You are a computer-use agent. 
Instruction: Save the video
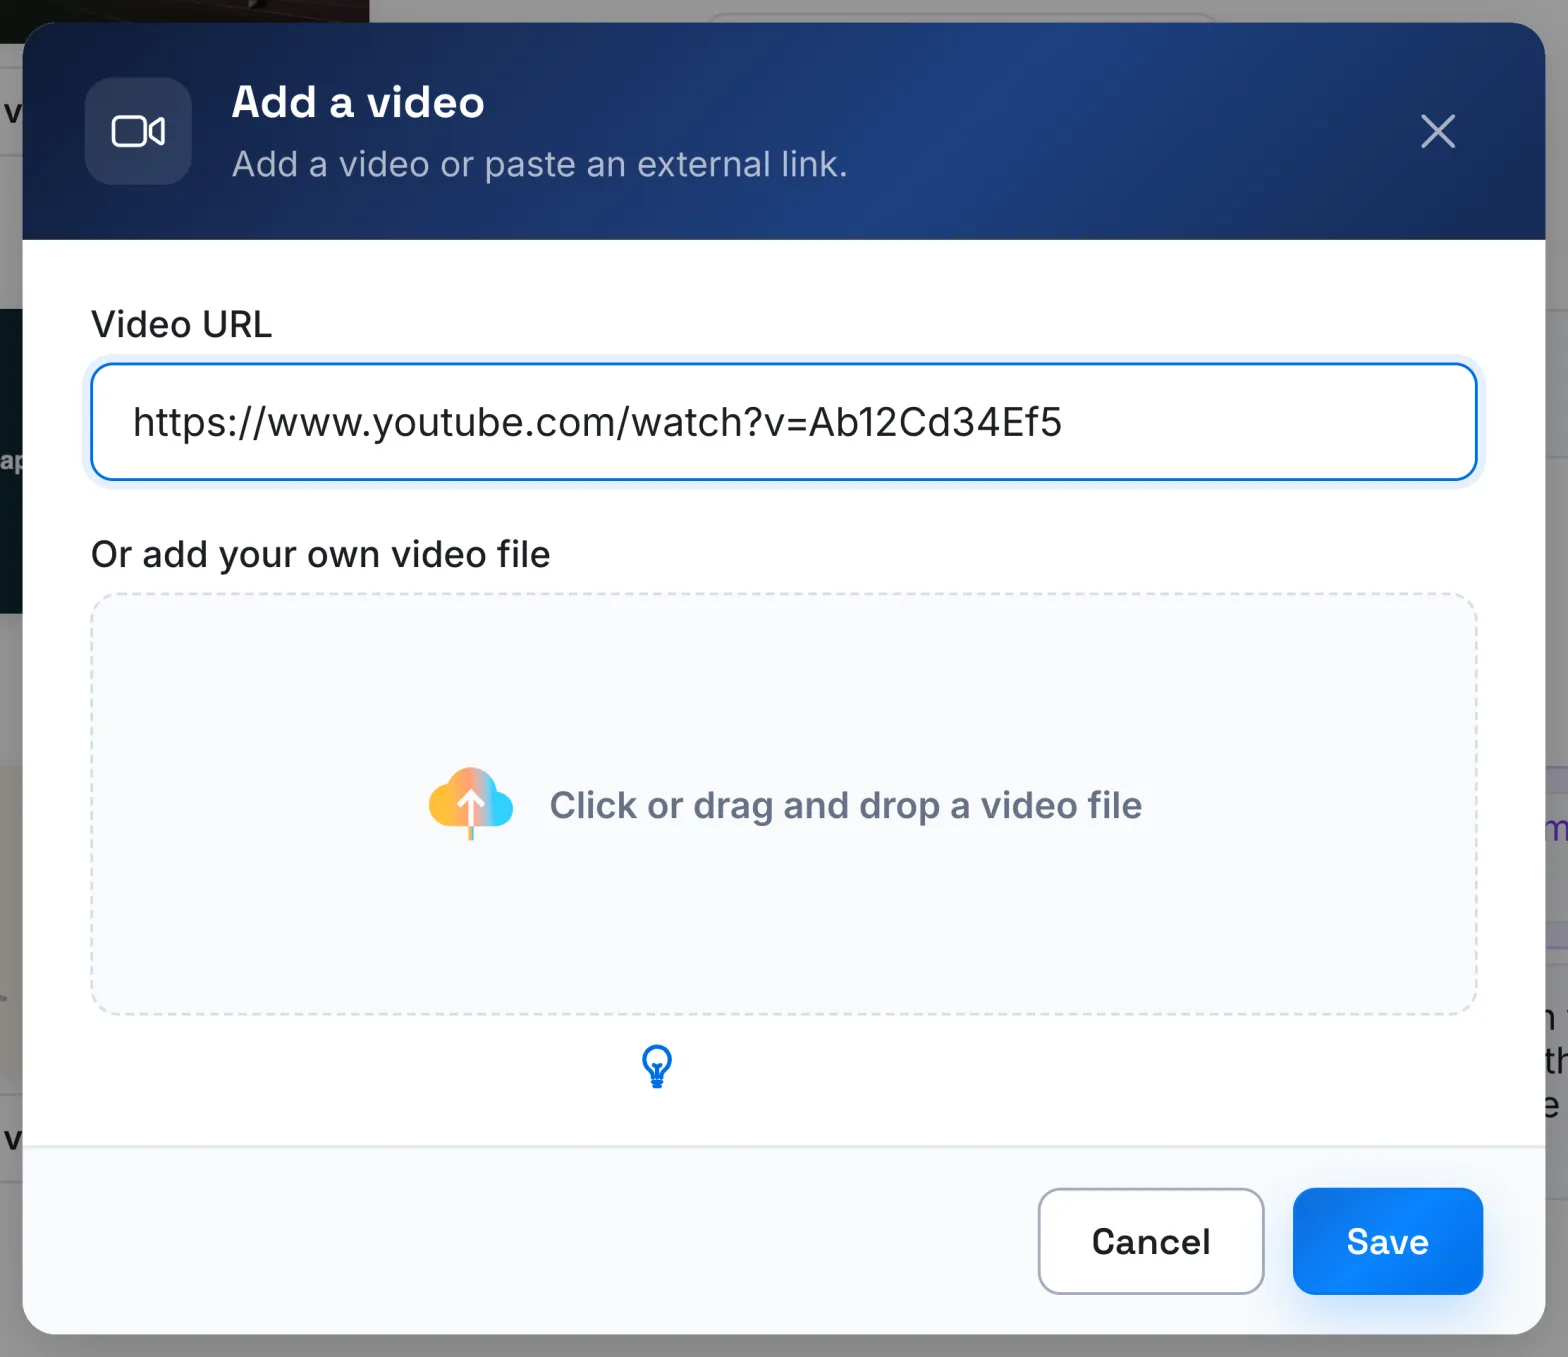[x=1387, y=1241]
